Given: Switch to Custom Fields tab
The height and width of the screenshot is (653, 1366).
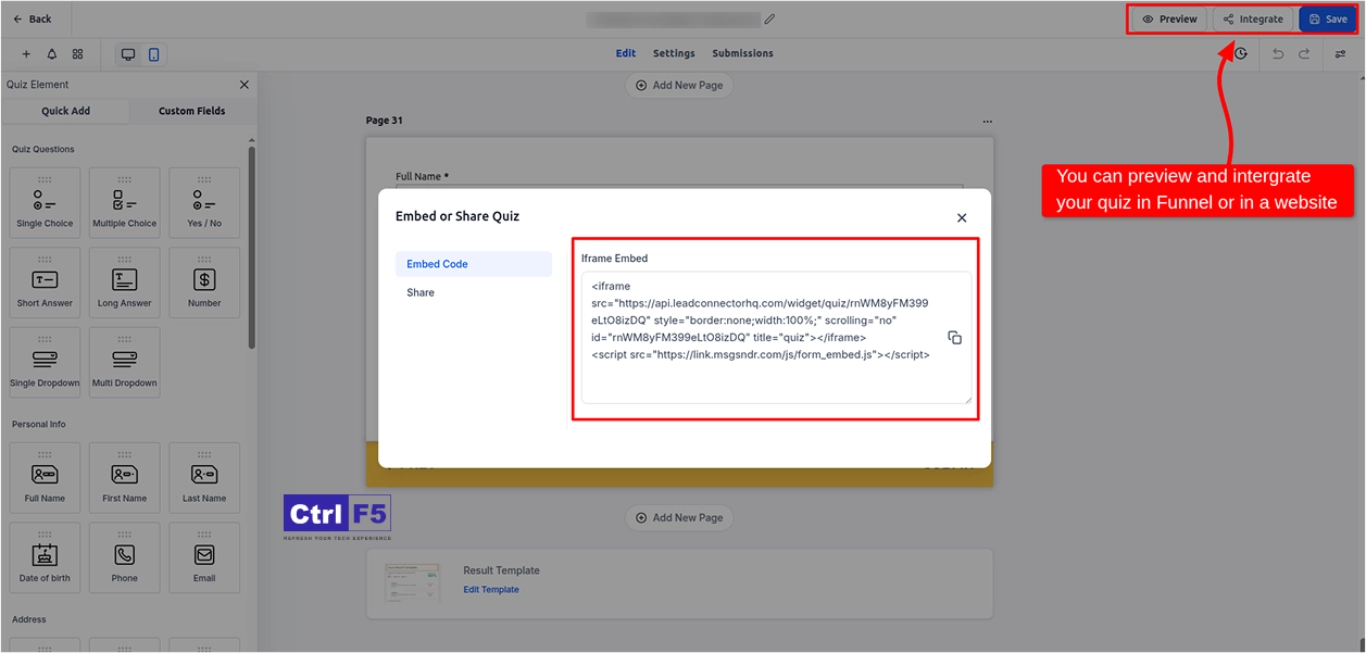Looking at the screenshot, I should [x=192, y=111].
